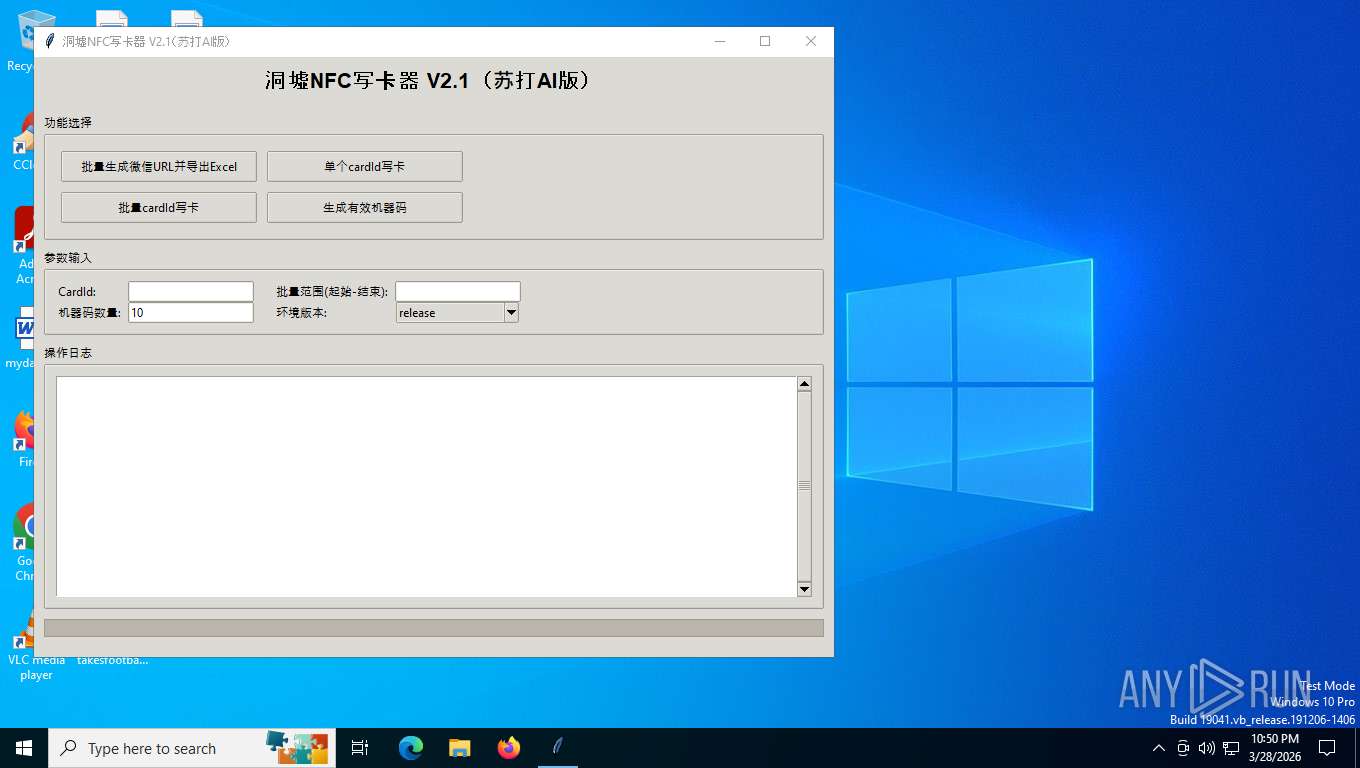Open the notification center icon
Screen dimensions: 1360x768
(1327, 748)
